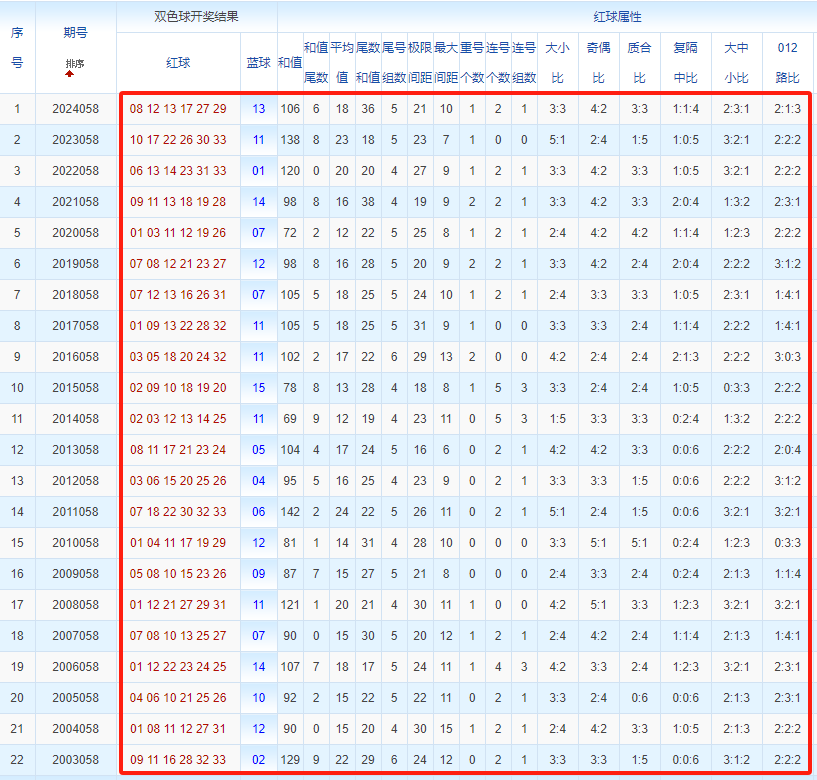
Task: Click the 序号 column header
Action: pos(17,47)
